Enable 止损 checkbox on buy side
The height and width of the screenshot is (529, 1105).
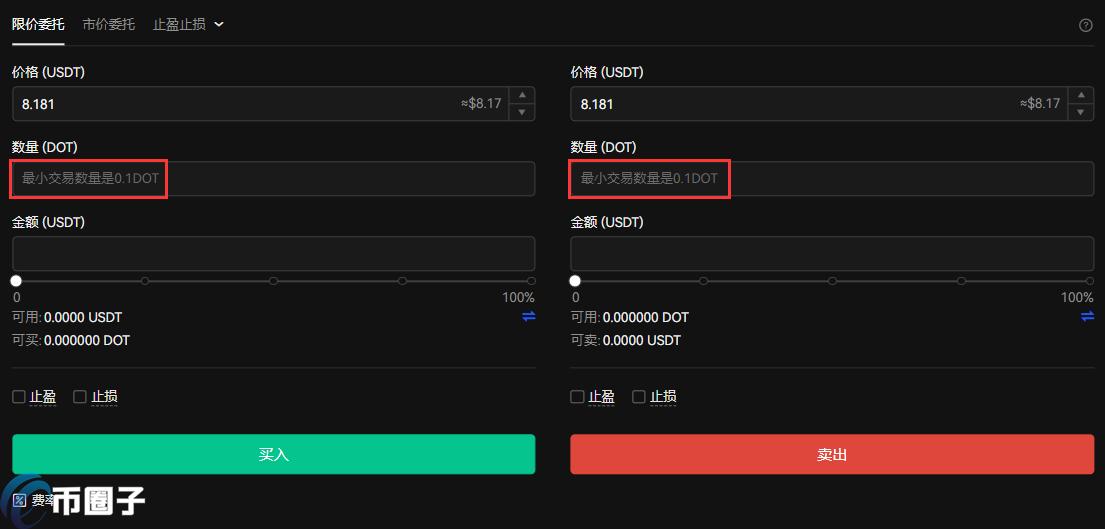tap(80, 397)
